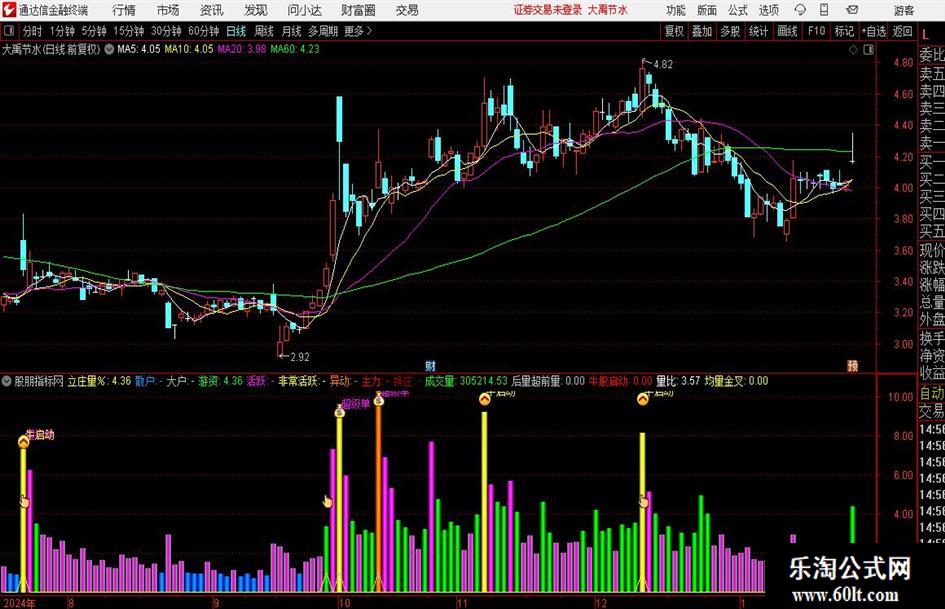Open the 市场 menu
This screenshot has height=609, width=945.
click(168, 10)
